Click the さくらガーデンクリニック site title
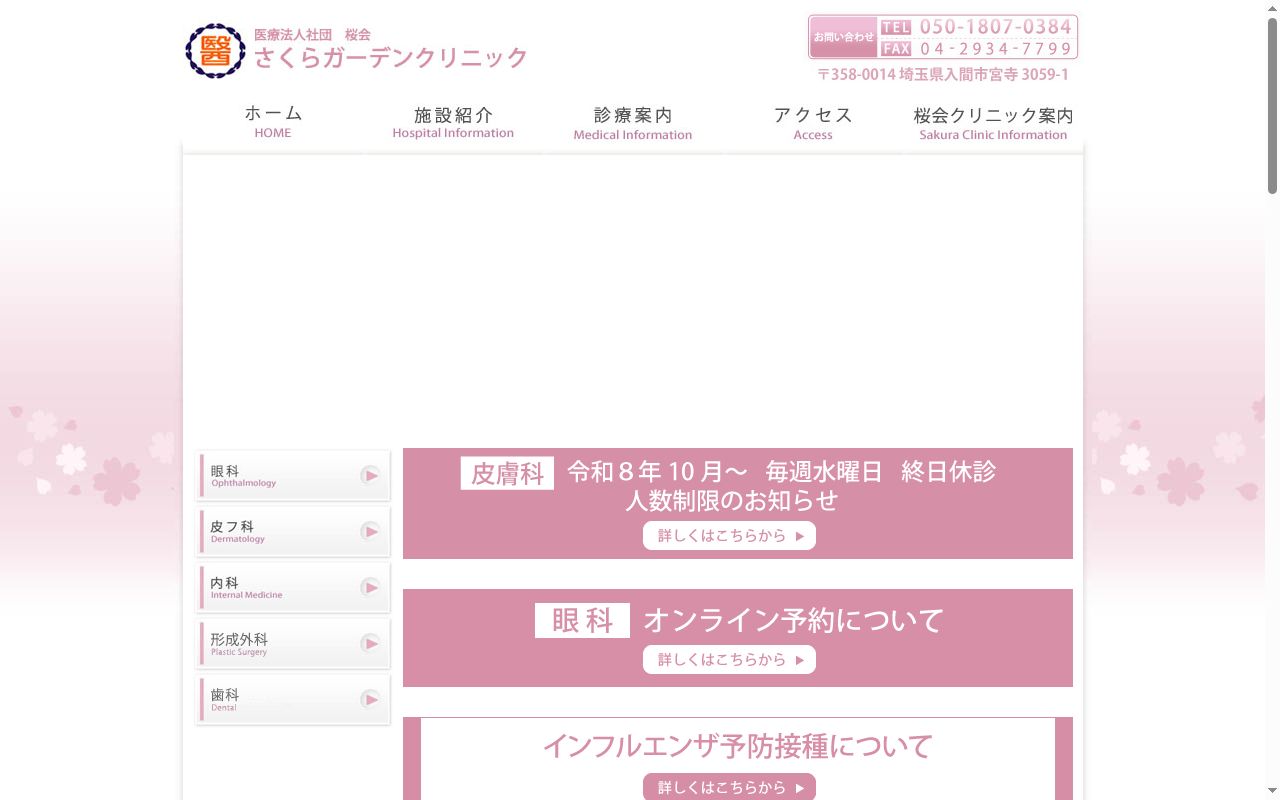Image resolution: width=1280 pixels, height=800 pixels. coord(390,58)
